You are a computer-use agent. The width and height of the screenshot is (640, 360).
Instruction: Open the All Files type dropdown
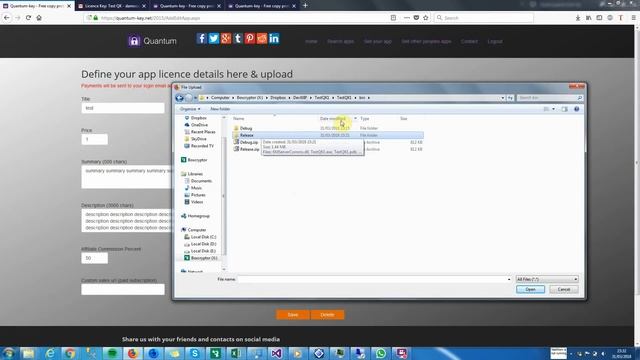(547, 279)
